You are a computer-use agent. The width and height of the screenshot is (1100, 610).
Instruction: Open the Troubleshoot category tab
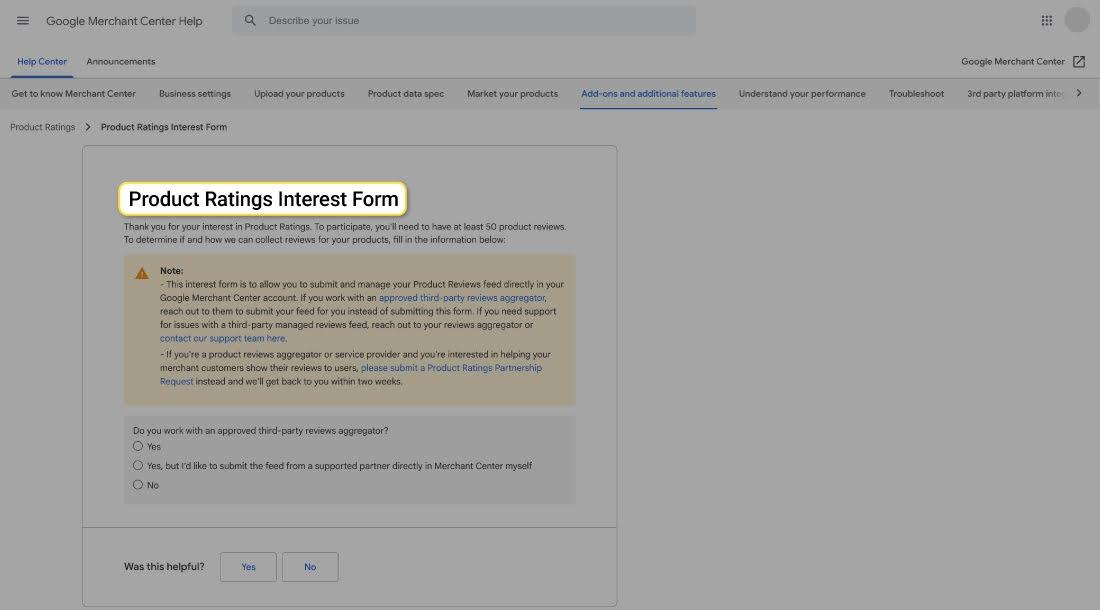[916, 94]
